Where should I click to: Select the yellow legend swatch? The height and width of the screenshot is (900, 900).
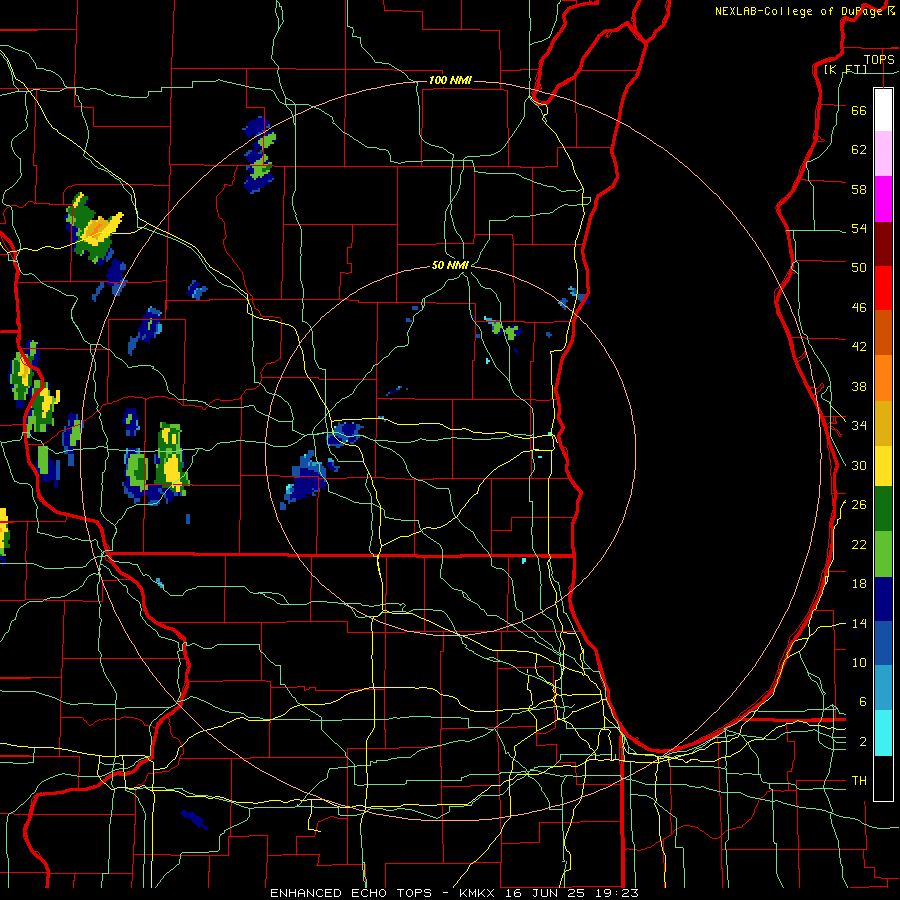tap(883, 465)
